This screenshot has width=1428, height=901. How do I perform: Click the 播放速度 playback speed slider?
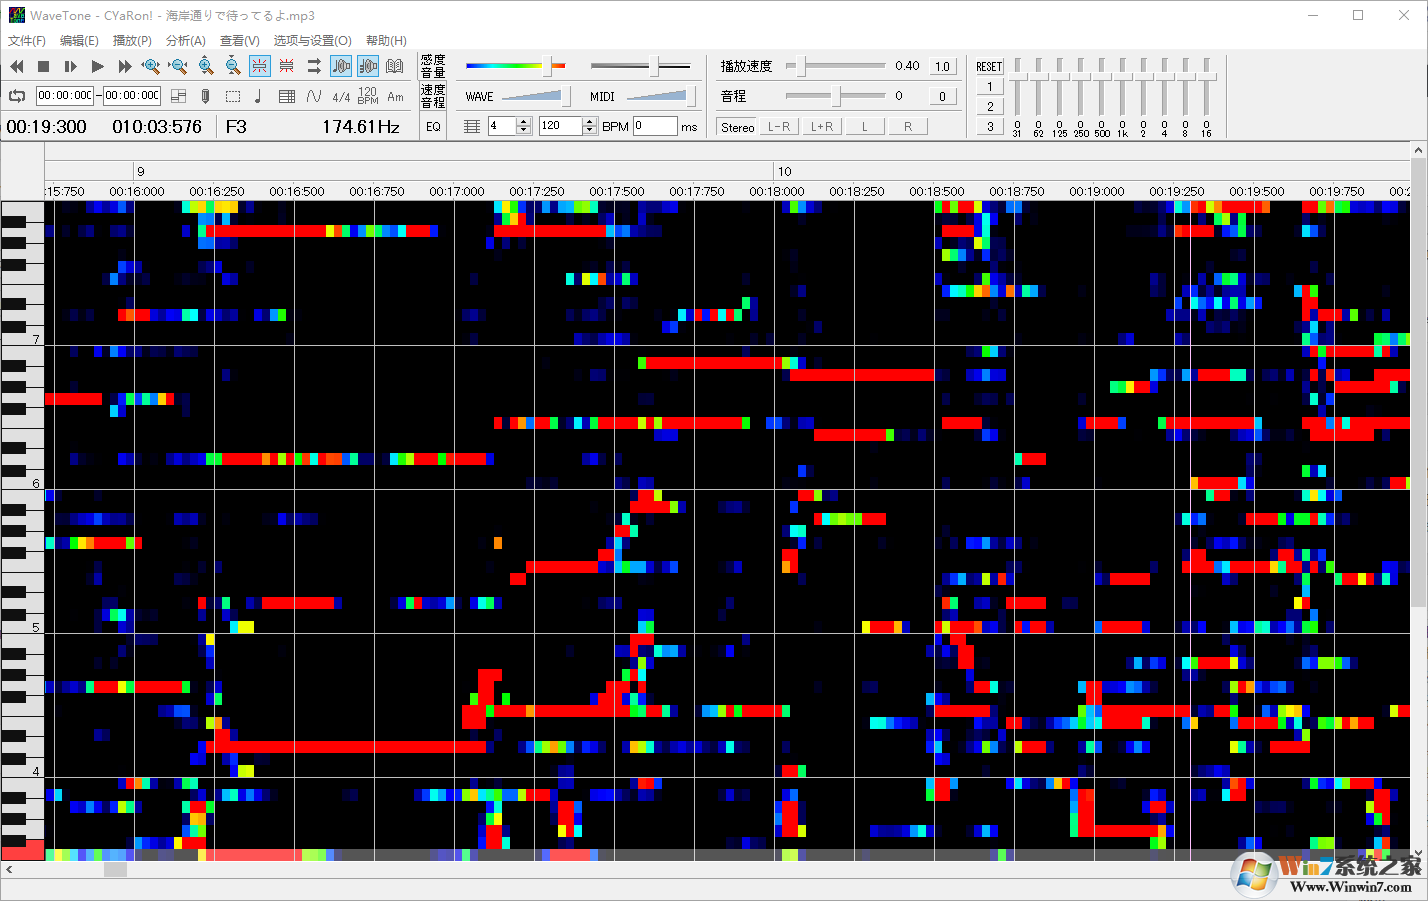[x=835, y=66]
